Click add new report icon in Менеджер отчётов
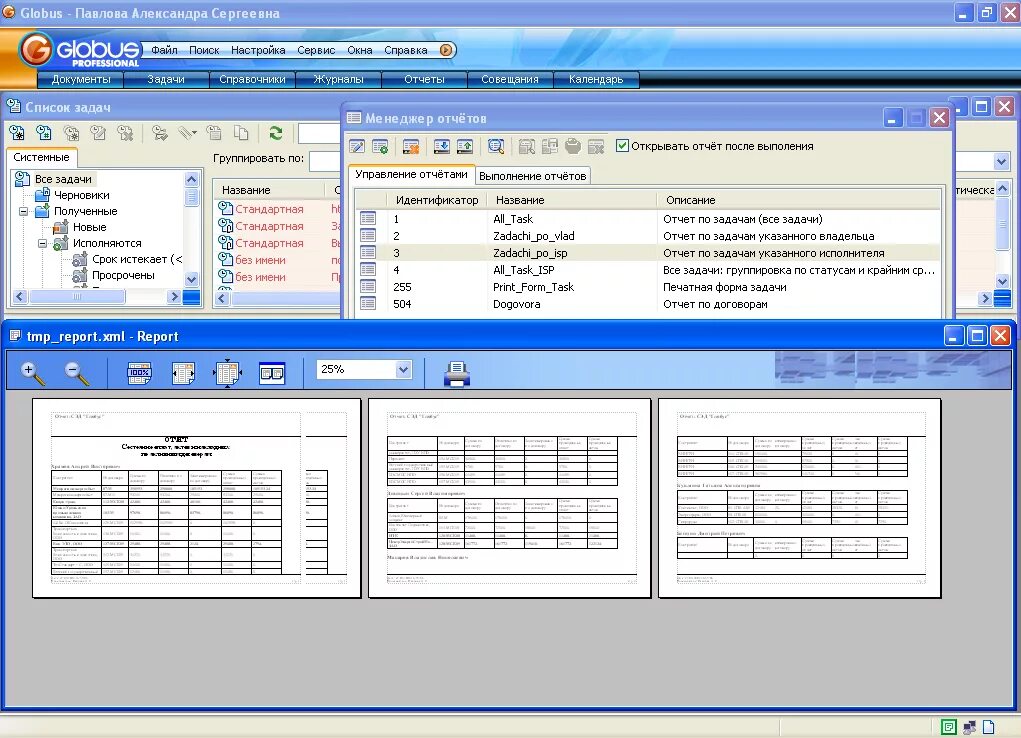Screen dimensions: 1021x738 [x=380, y=147]
